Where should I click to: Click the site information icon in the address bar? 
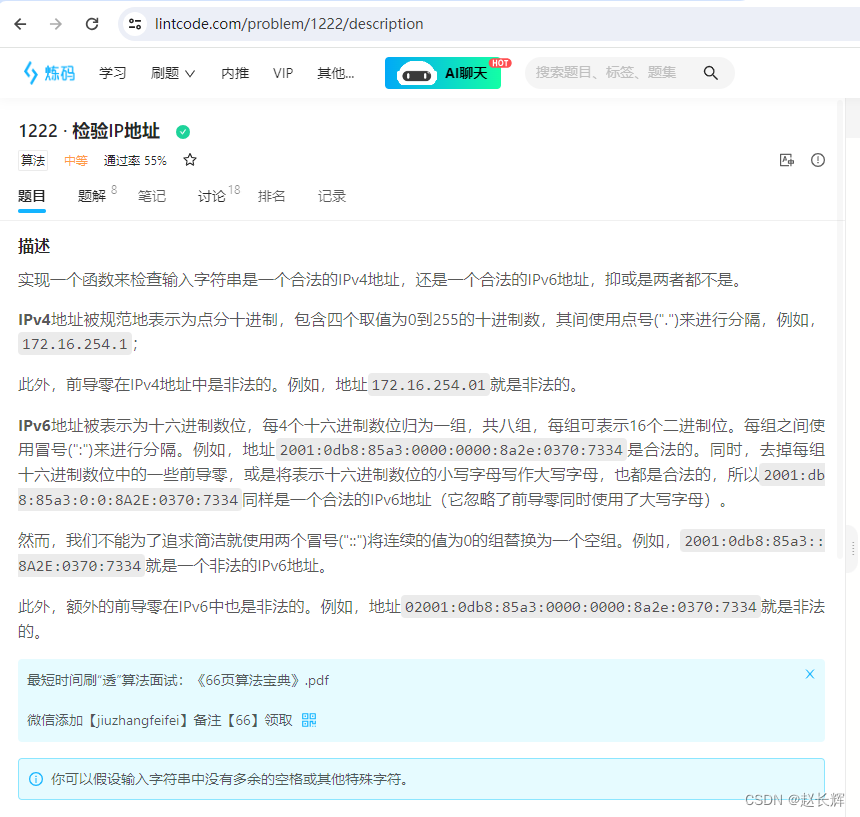click(134, 23)
